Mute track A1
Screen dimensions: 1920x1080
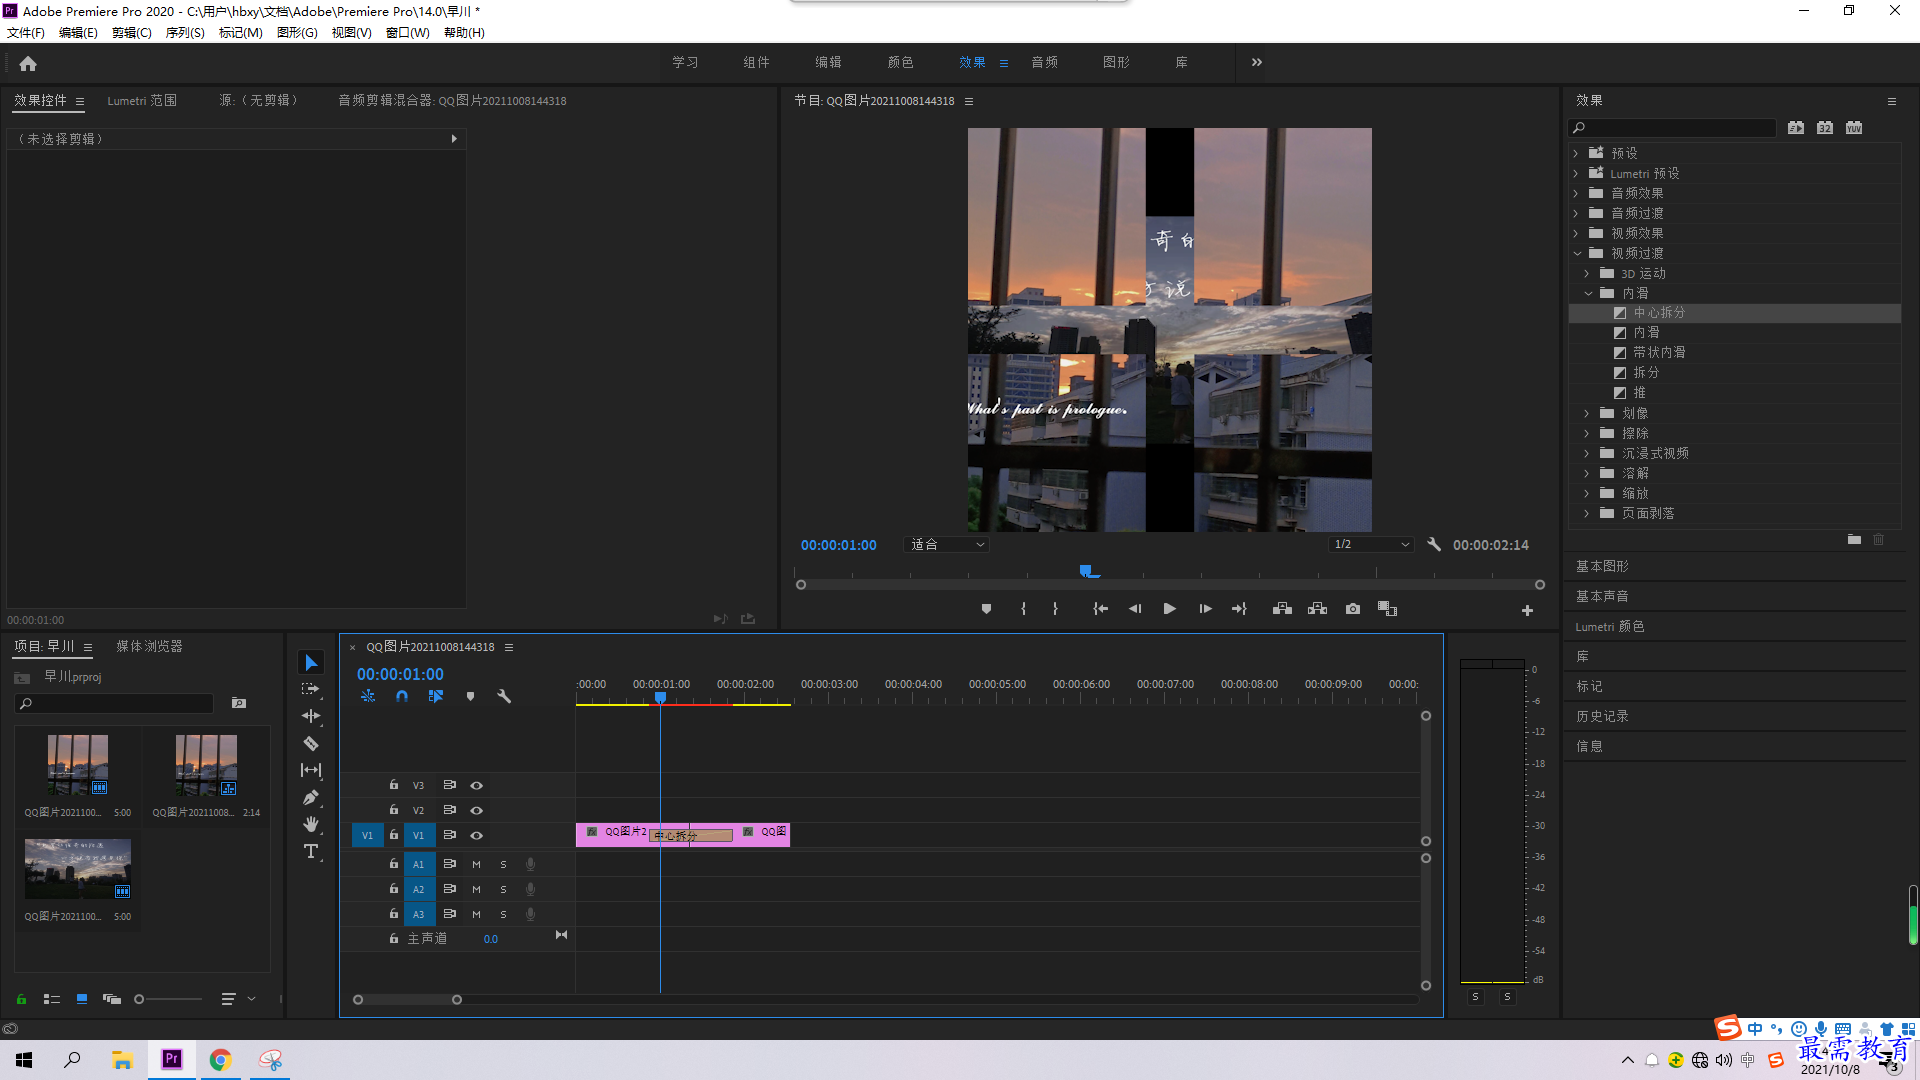476,865
